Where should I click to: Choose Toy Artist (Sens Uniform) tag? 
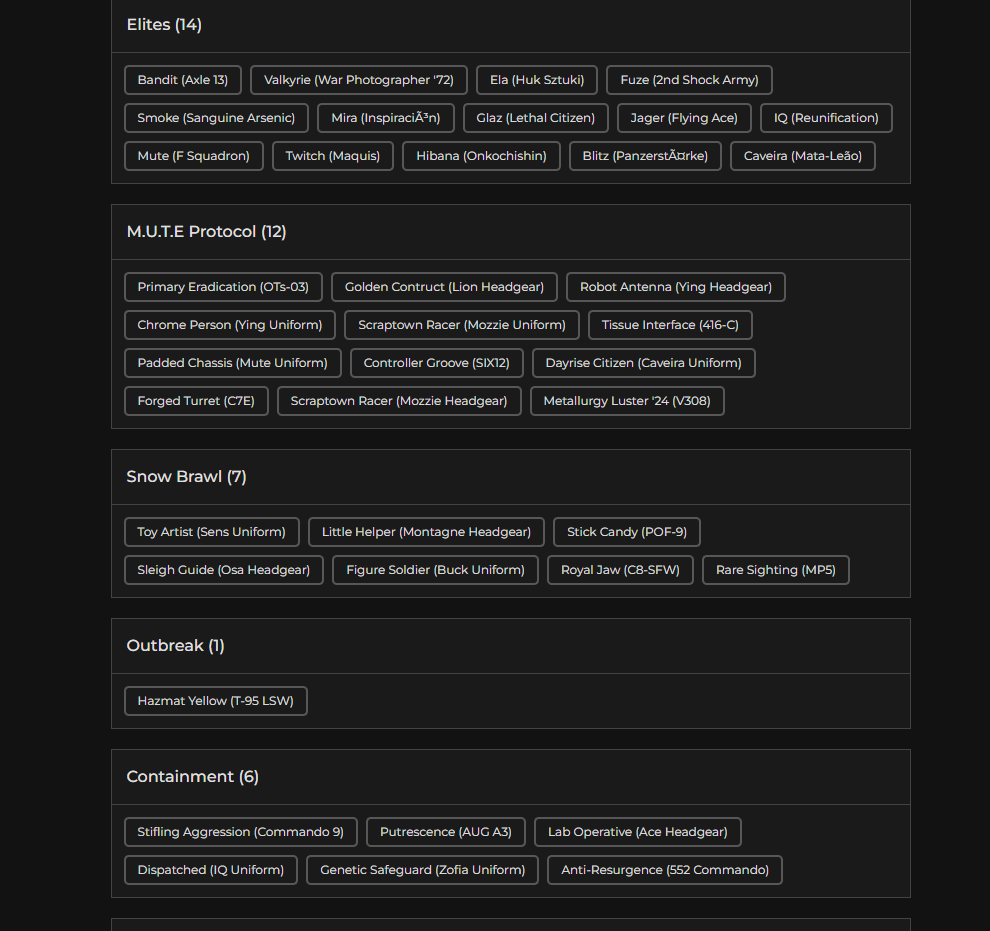tap(212, 532)
